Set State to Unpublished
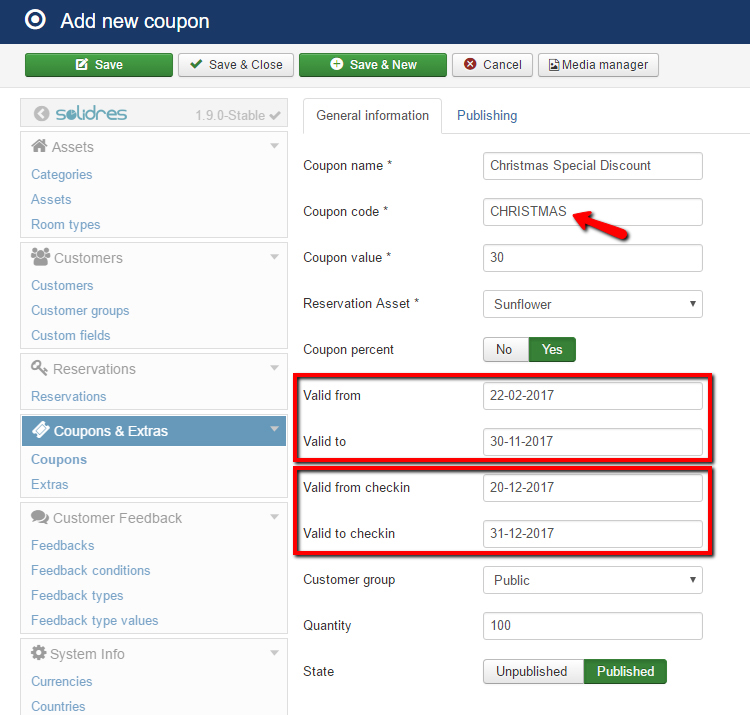This screenshot has height=715, width=750. point(533,671)
